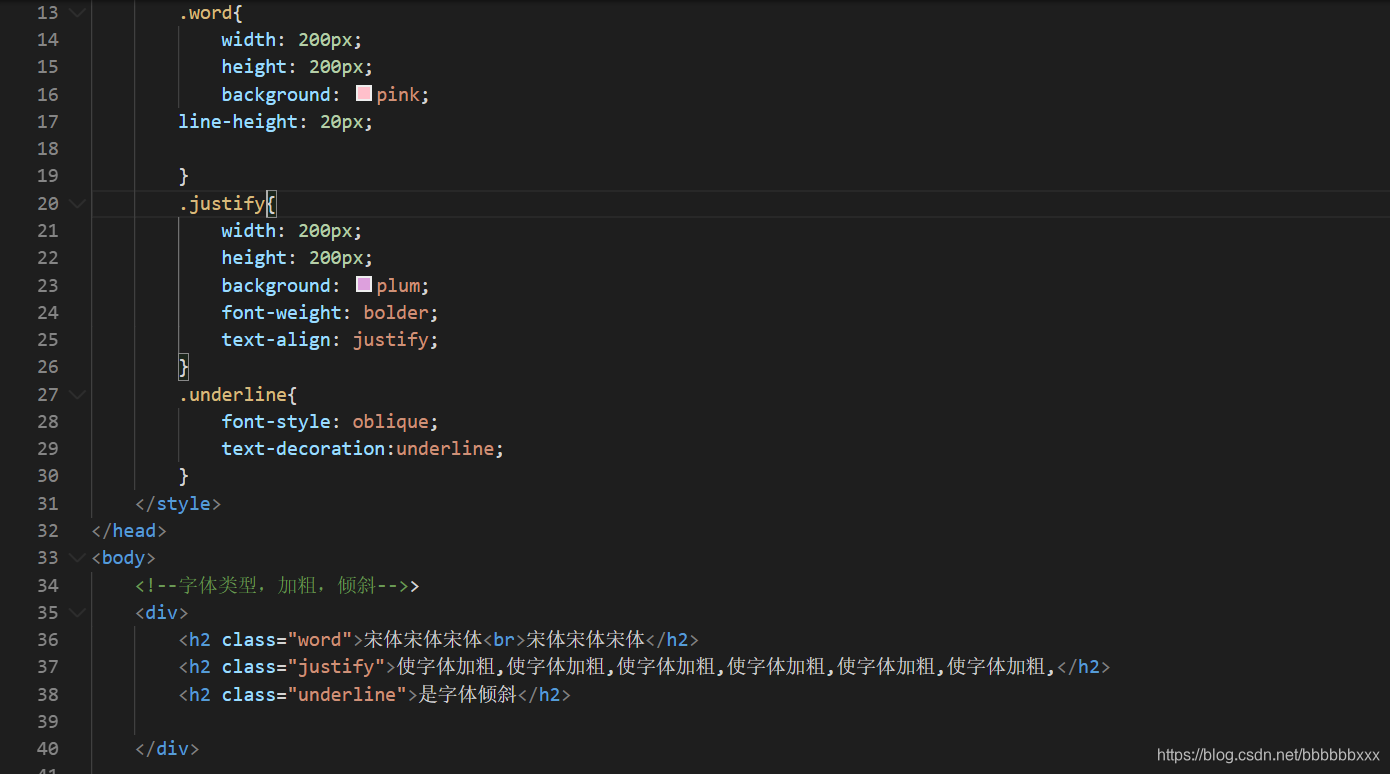Click the font-style property name
Screen dimensions: 1390x774
[x=276, y=422]
